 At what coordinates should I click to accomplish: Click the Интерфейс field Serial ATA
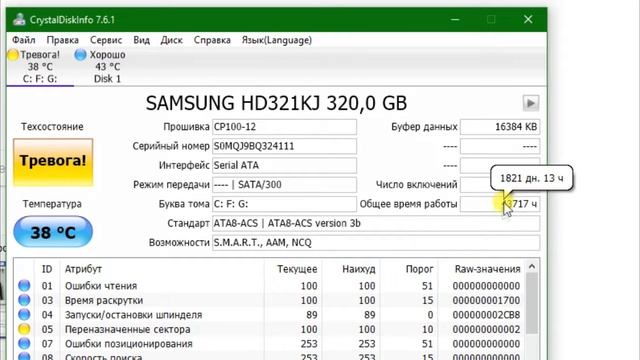point(284,165)
